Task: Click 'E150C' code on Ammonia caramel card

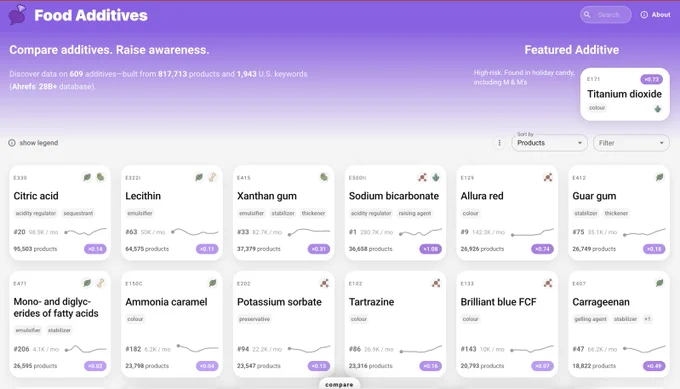Action: point(134,284)
